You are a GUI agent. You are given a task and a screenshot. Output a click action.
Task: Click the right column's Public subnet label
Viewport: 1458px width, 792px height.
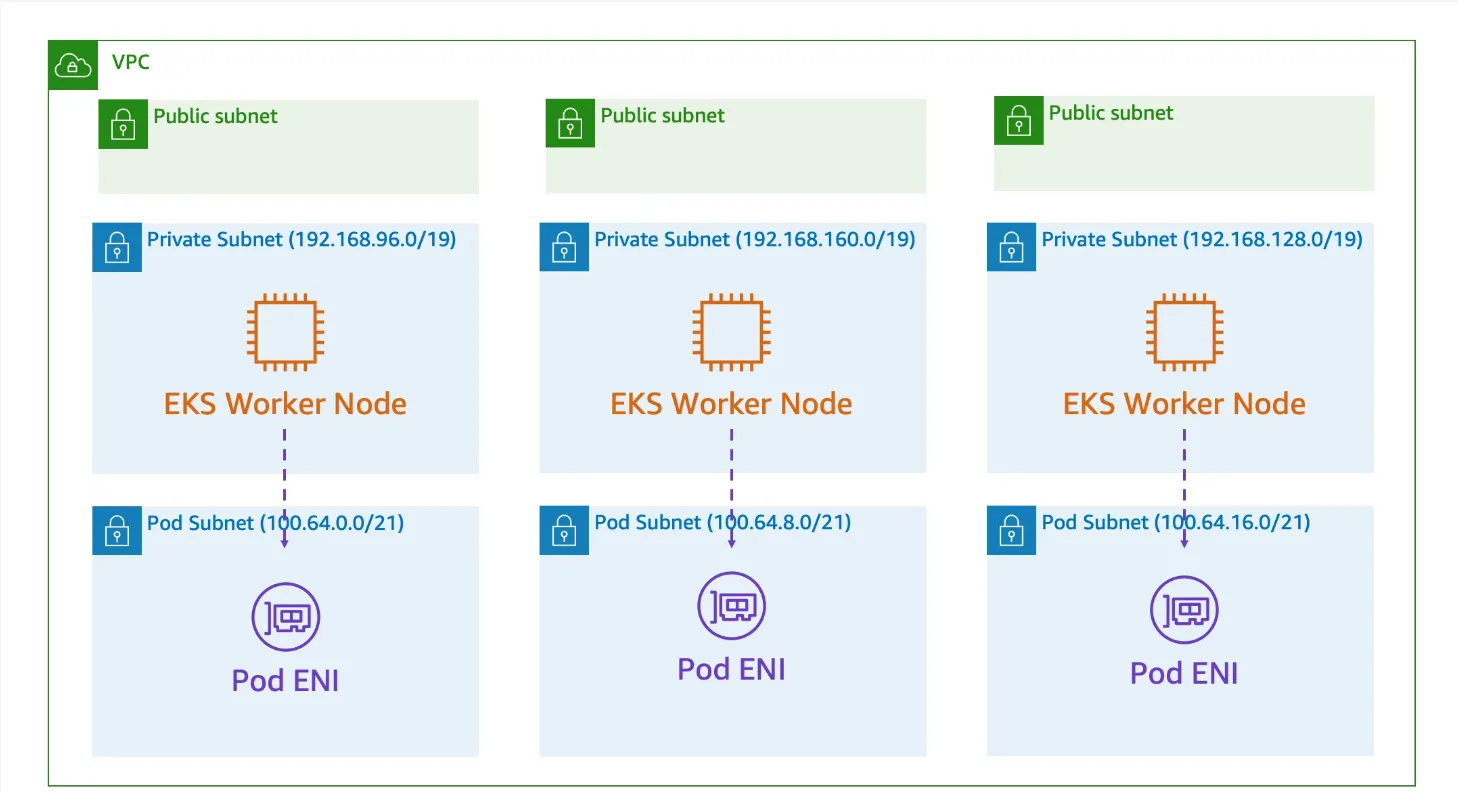pos(1111,113)
